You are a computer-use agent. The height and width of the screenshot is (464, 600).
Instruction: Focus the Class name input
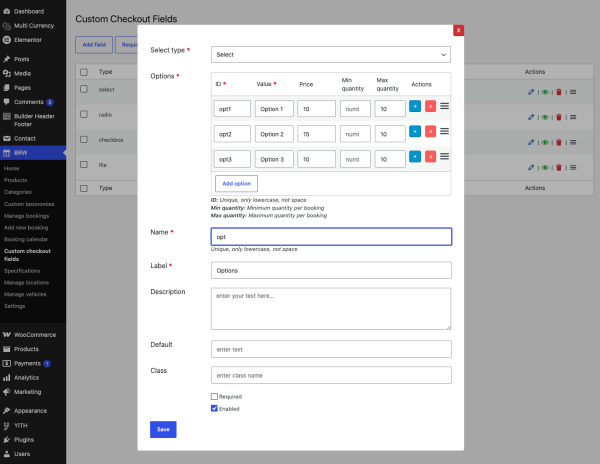coord(331,375)
